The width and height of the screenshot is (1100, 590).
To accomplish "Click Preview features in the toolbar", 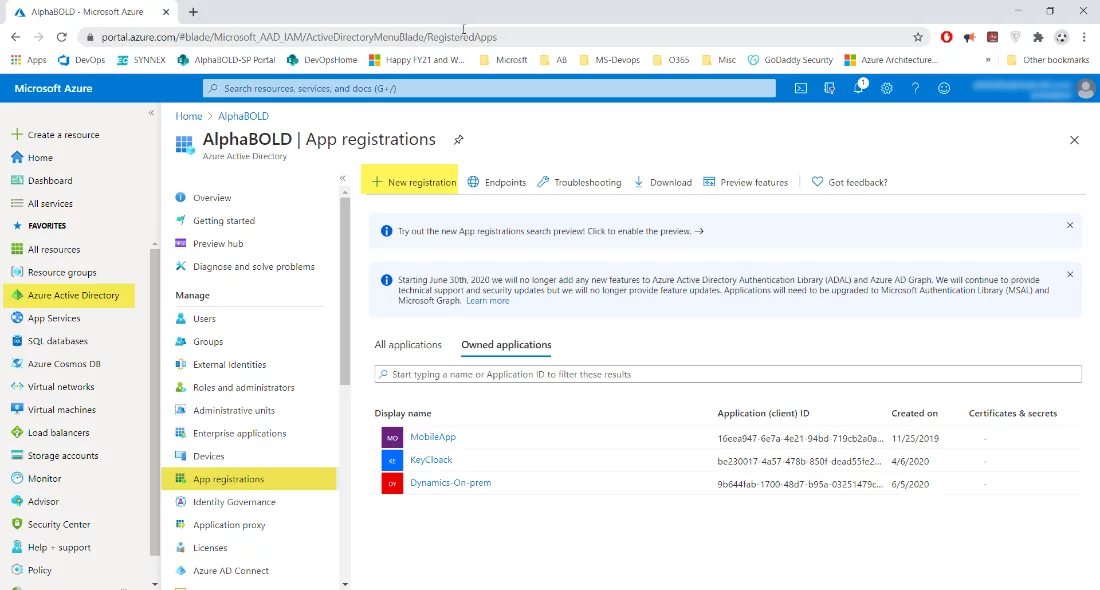I will [746, 182].
